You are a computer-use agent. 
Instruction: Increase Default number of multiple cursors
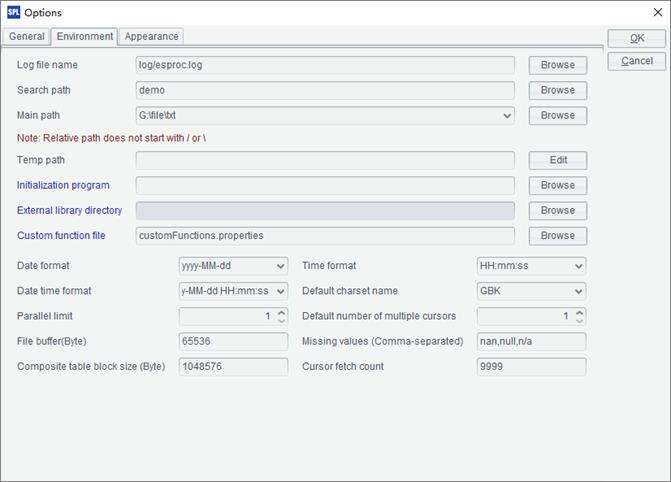coord(579,312)
